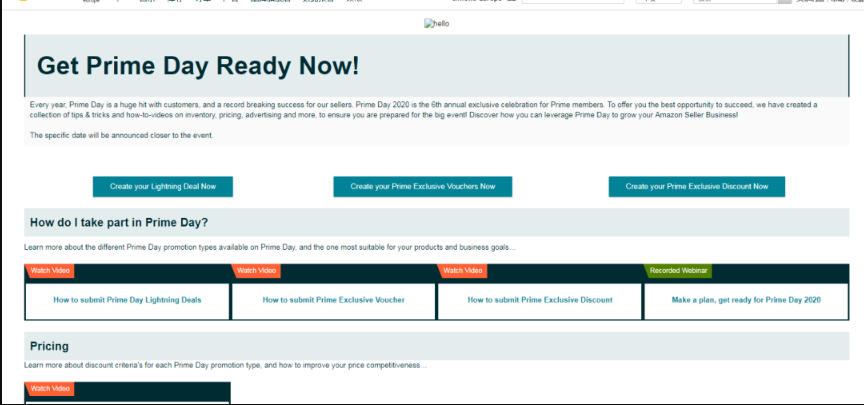
Task: Click Create your Prime Exclusive Vouchers Now
Action: [423, 186]
